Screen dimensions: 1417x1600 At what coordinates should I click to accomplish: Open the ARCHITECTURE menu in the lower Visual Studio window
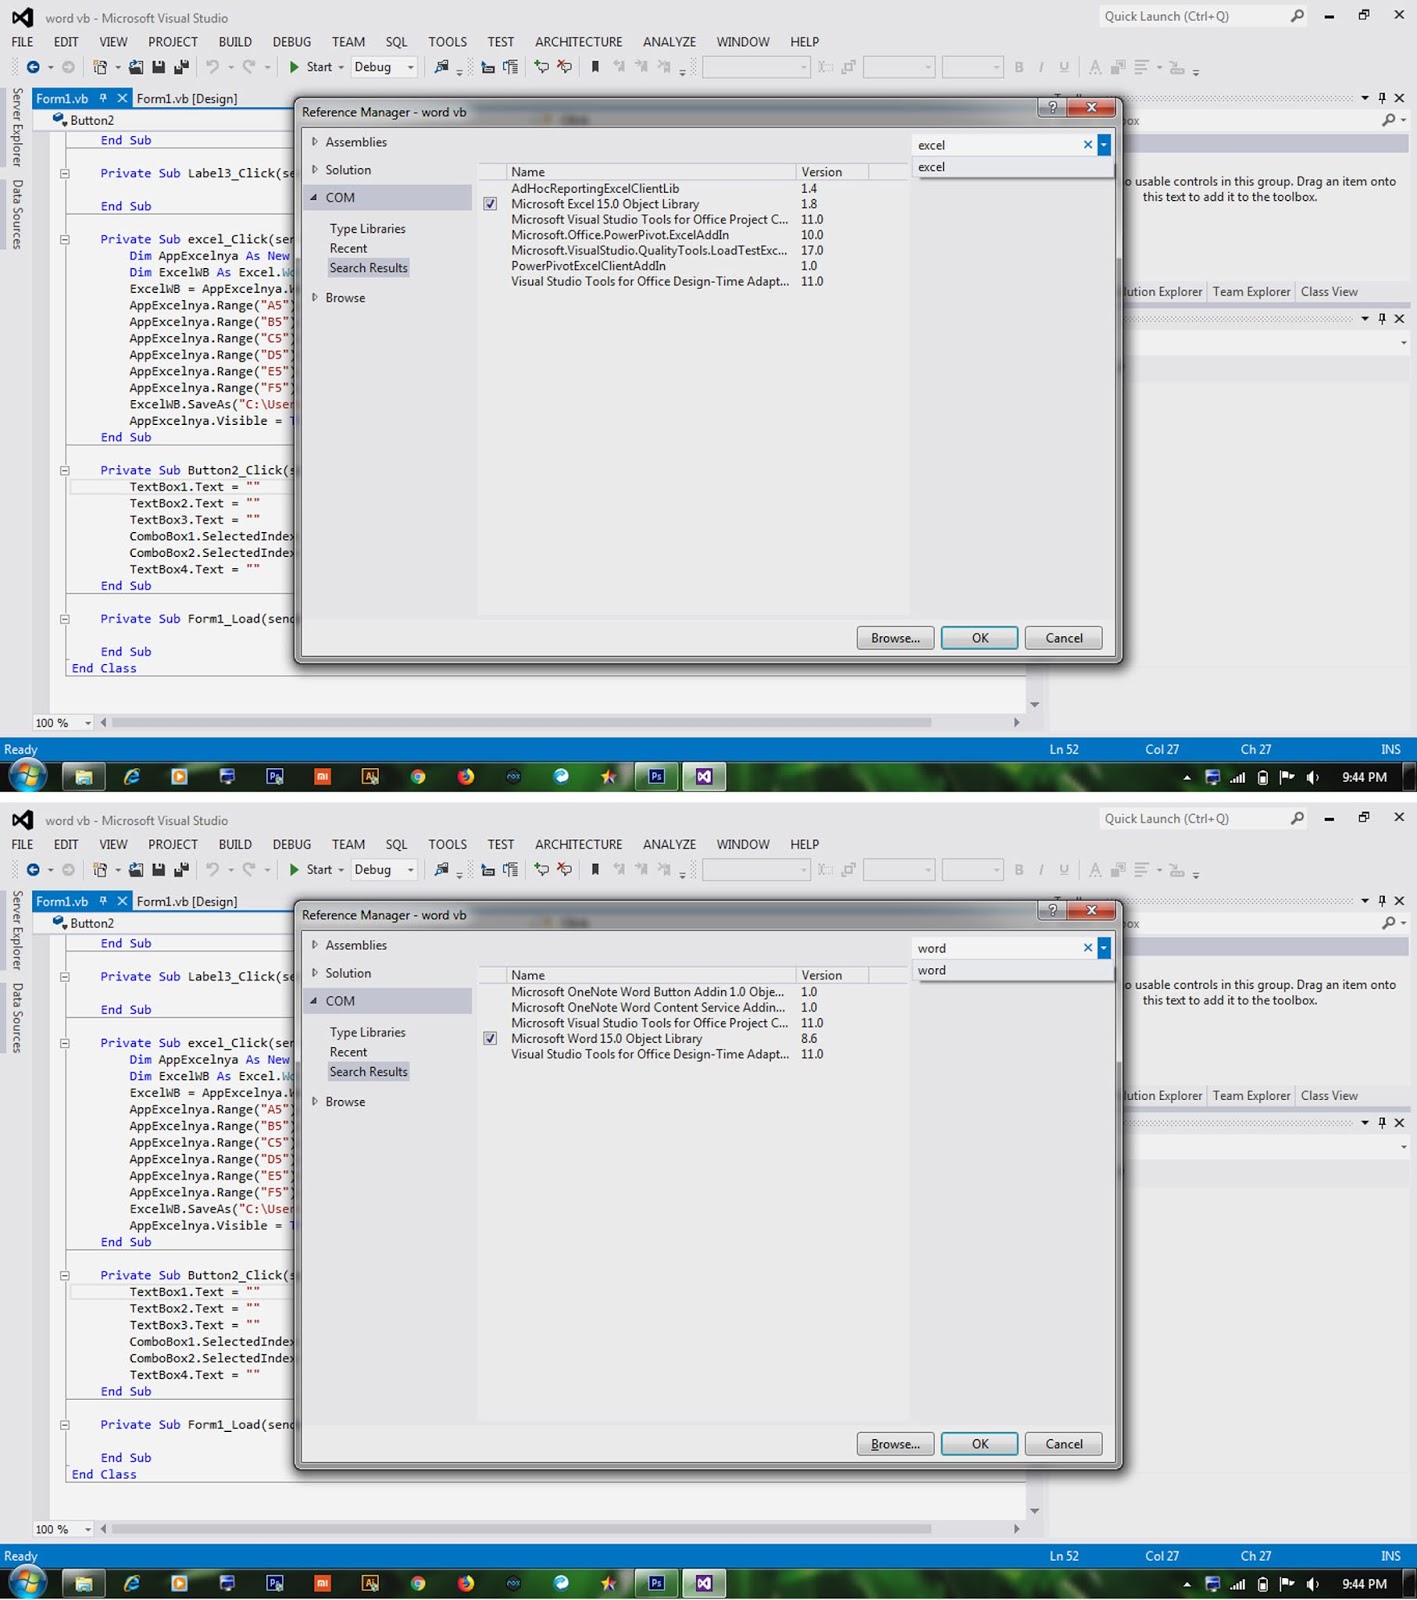click(x=578, y=845)
